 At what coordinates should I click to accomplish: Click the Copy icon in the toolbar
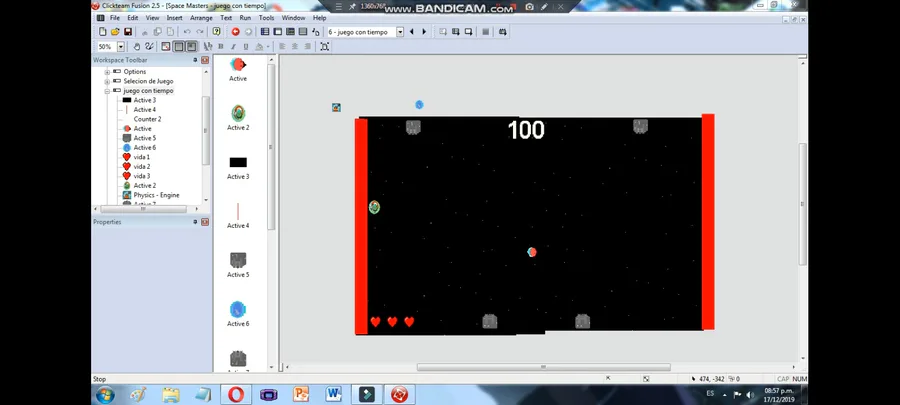pyautogui.click(x=157, y=32)
